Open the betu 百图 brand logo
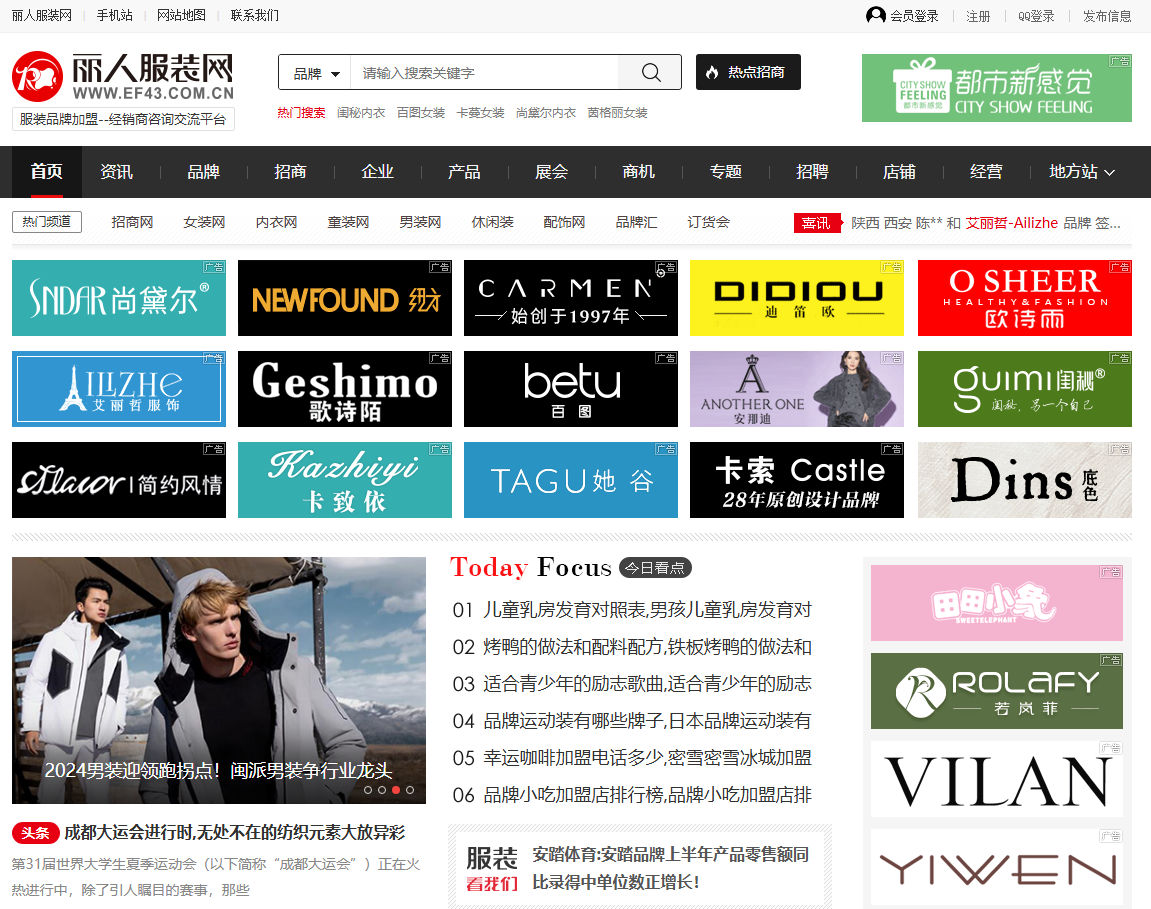Viewport: 1151px width, 909px height. 571,389
